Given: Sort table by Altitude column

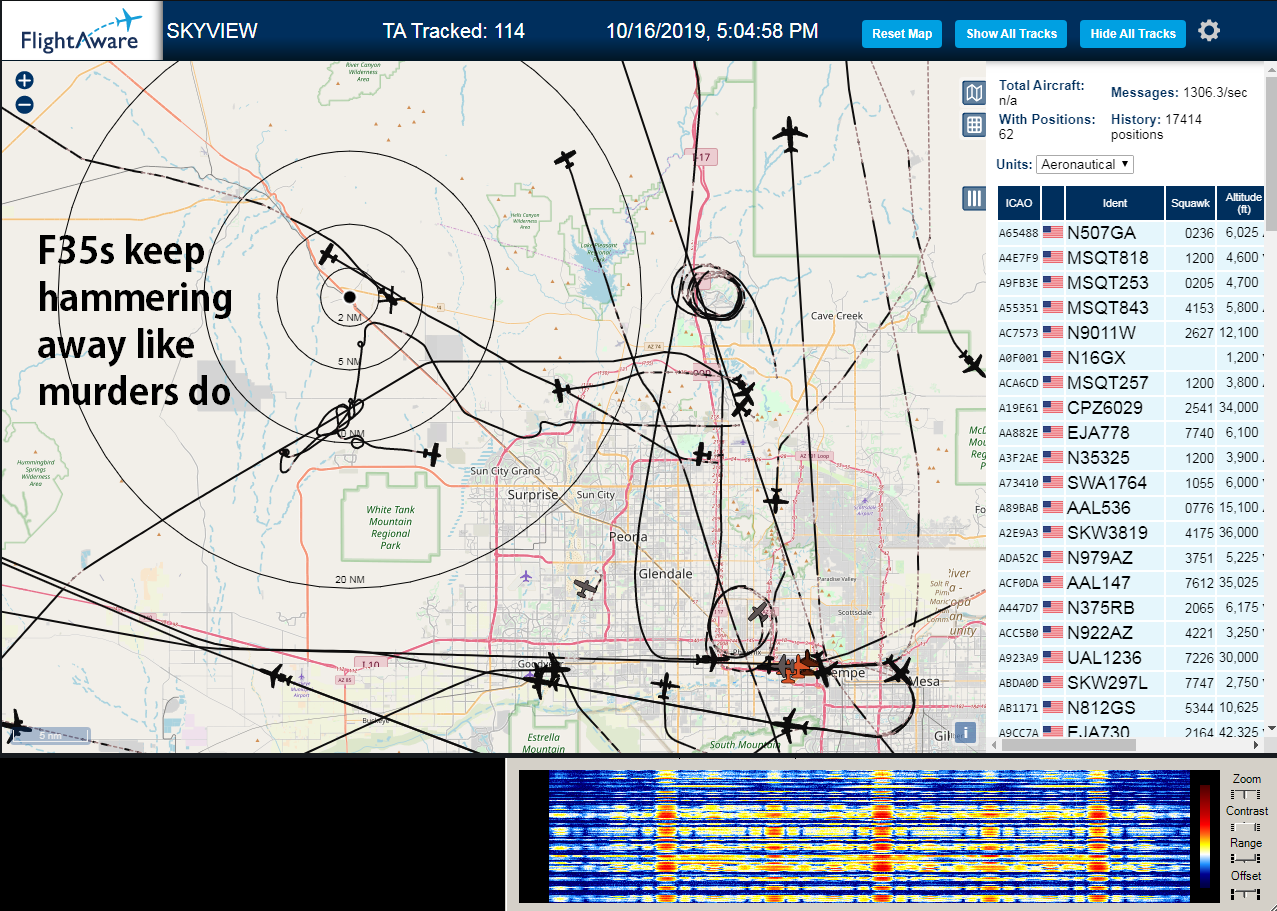Looking at the screenshot, I should coord(1243,203).
